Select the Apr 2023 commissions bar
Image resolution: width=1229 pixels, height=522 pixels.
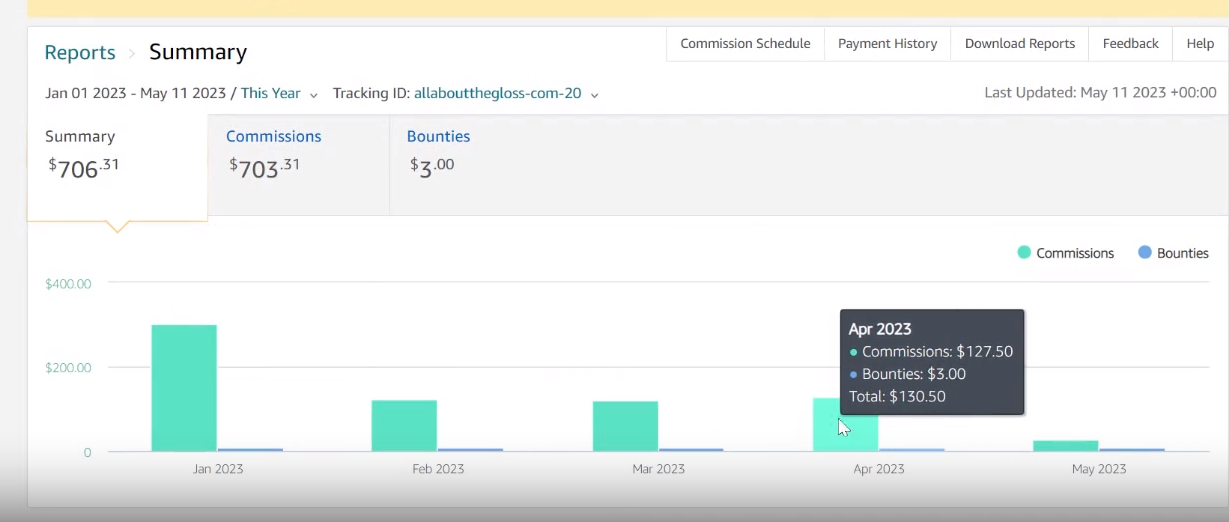(x=845, y=425)
